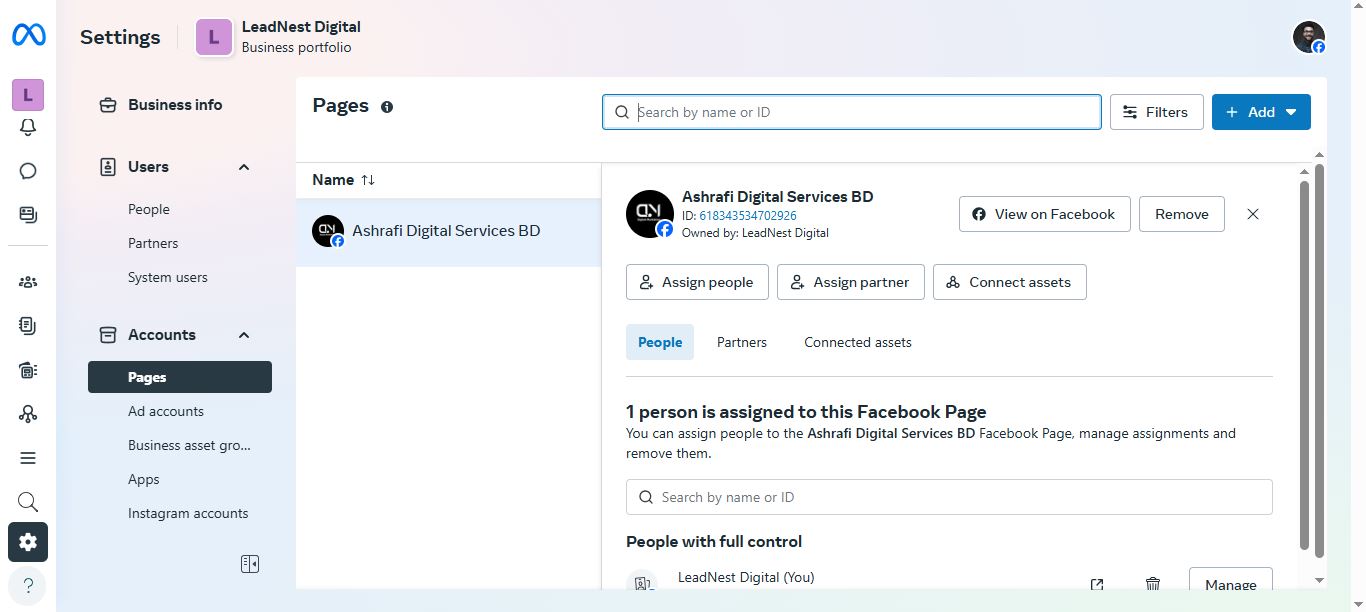This screenshot has width=1366, height=612.
Task: Click the user profile avatar at top right
Action: pos(1309,37)
